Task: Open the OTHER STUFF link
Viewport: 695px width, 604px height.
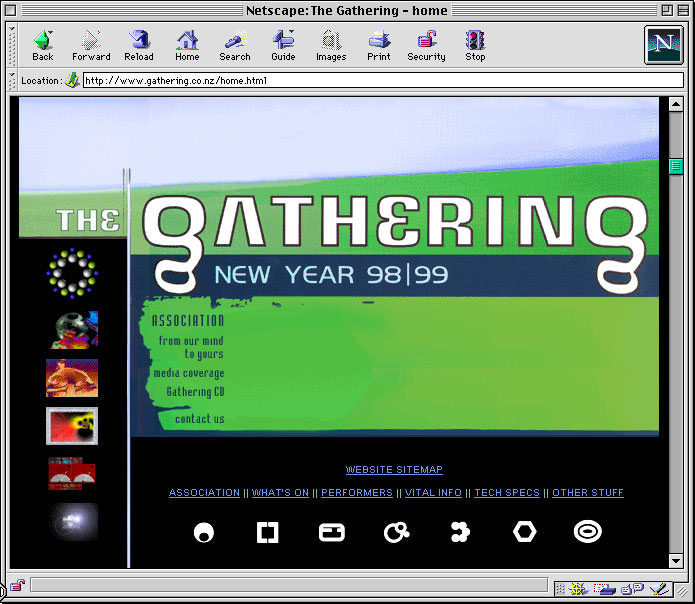Action: (588, 493)
